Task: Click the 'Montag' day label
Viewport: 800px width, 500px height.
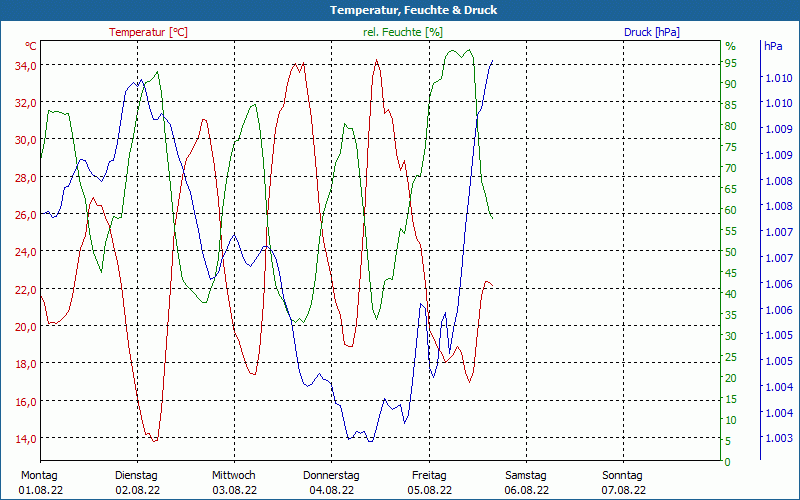Action: (39, 476)
